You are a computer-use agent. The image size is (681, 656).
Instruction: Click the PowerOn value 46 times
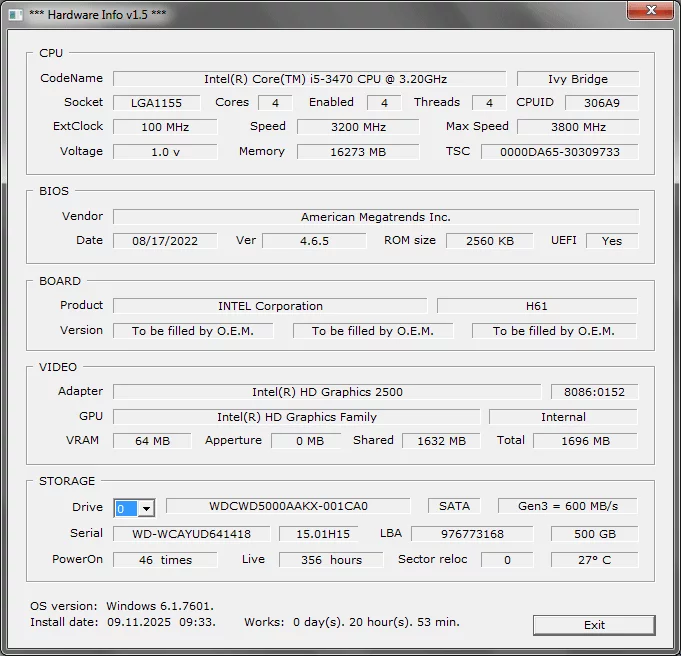click(x=165, y=560)
